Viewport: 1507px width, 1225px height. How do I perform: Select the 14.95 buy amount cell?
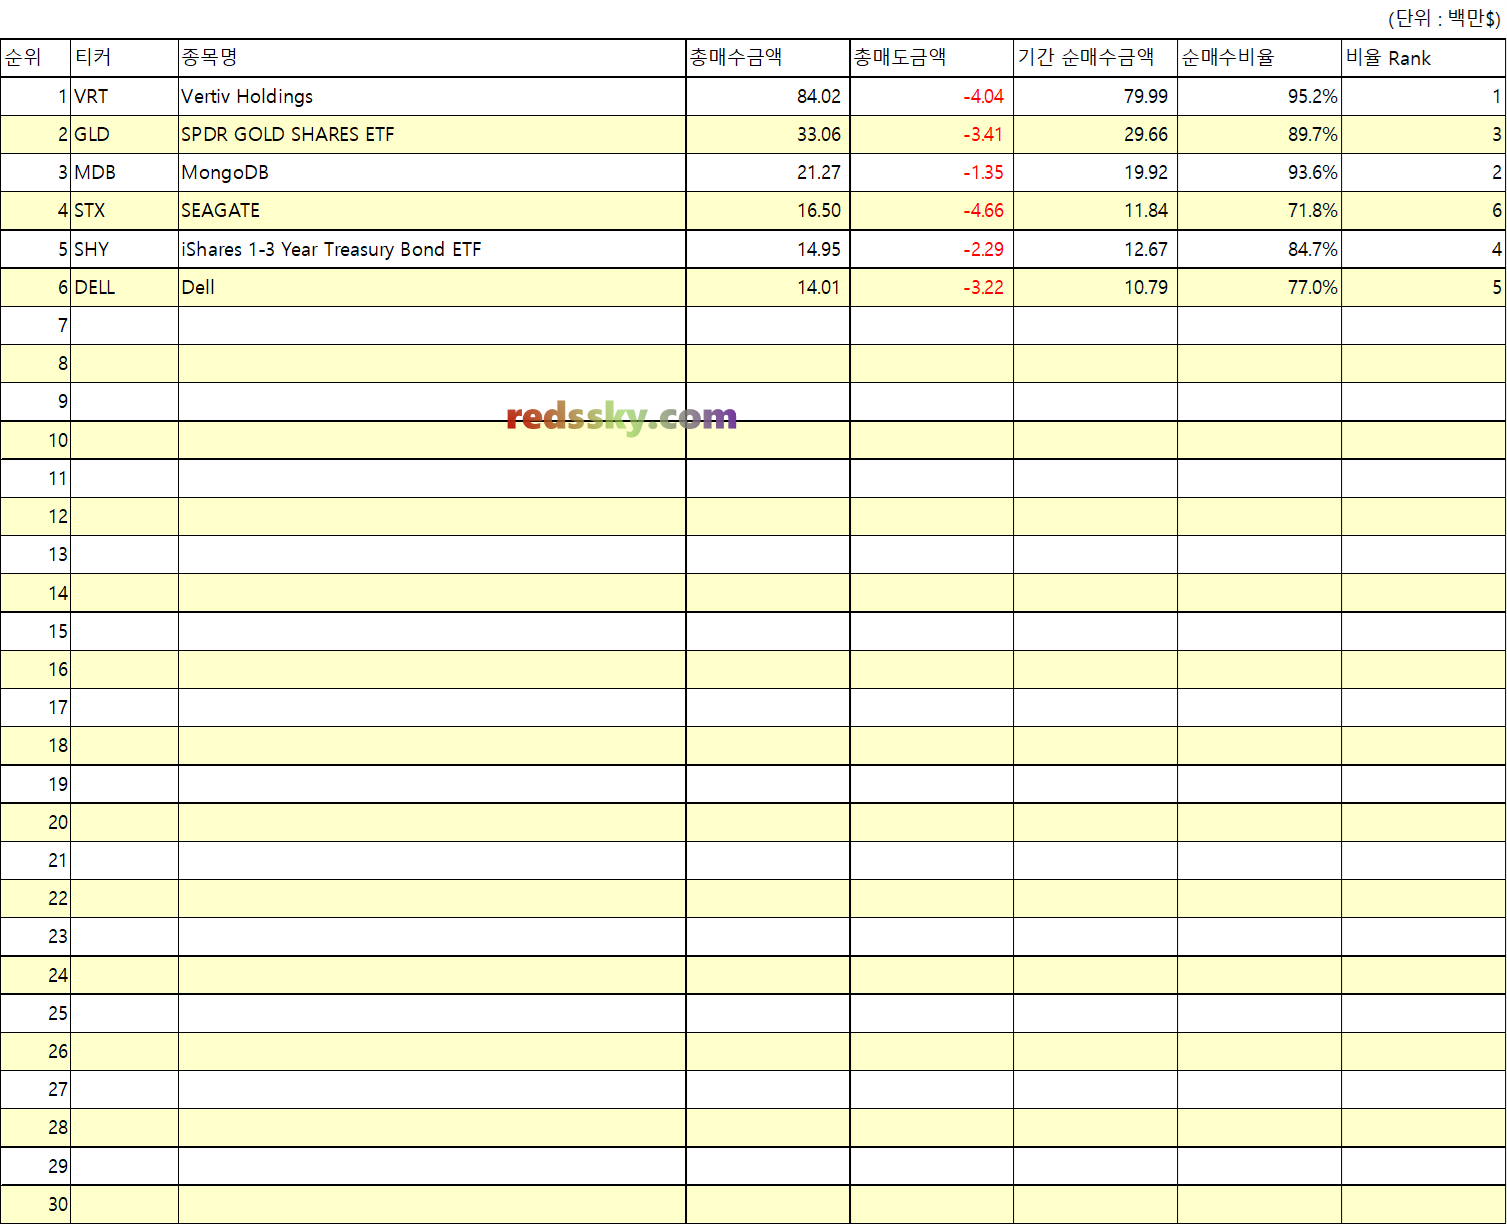click(x=768, y=250)
